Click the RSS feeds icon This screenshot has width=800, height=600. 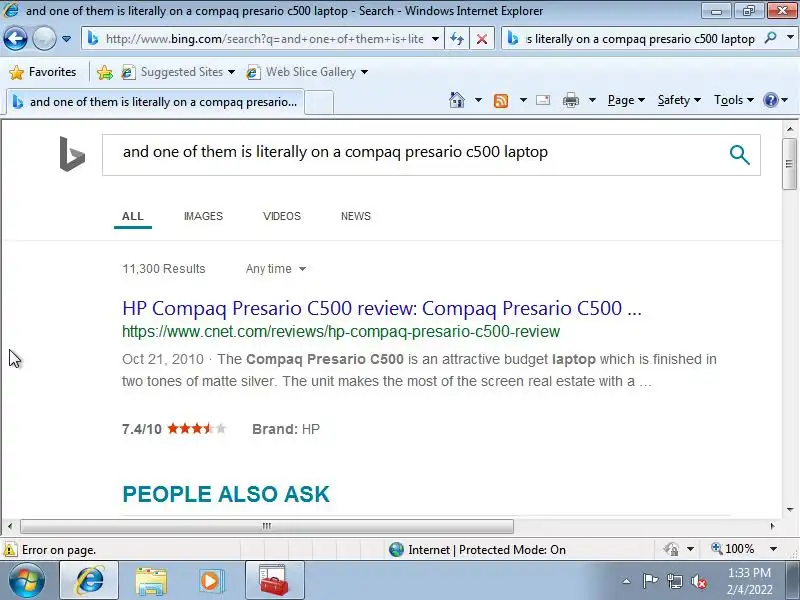pos(501,101)
